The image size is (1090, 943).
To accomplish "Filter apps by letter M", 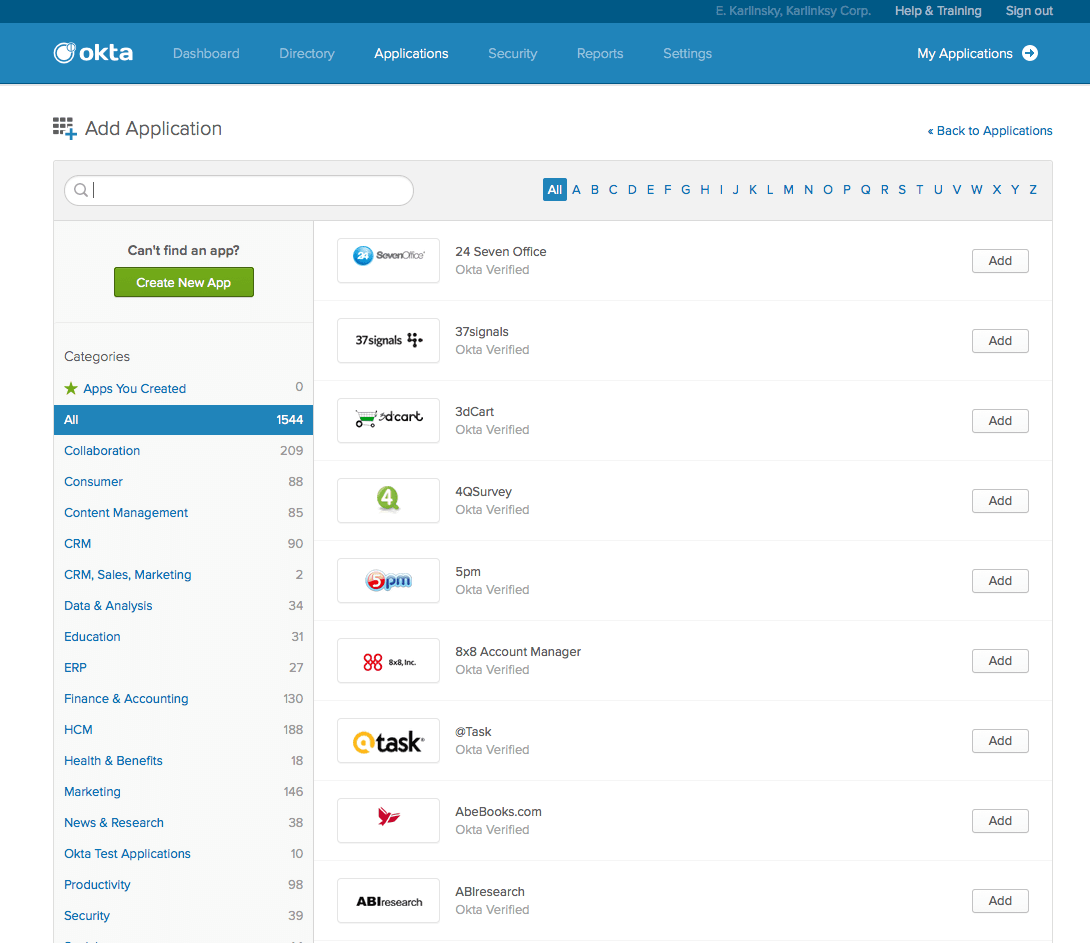I will [x=788, y=190].
